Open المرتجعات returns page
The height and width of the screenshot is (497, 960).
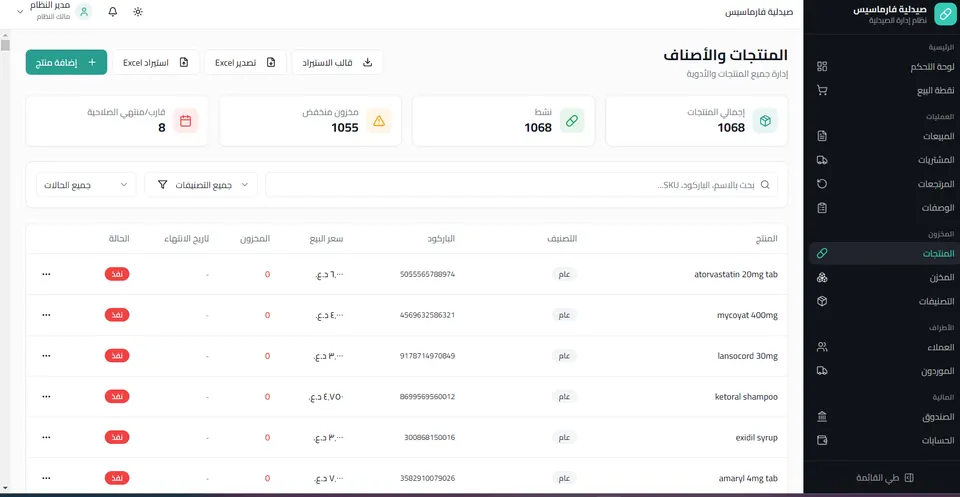click(x=883, y=184)
